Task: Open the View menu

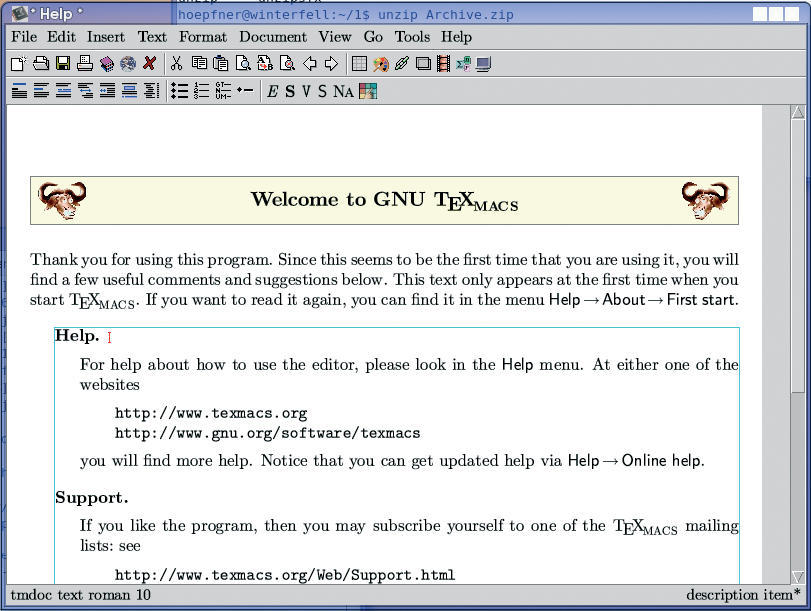Action: coord(335,37)
